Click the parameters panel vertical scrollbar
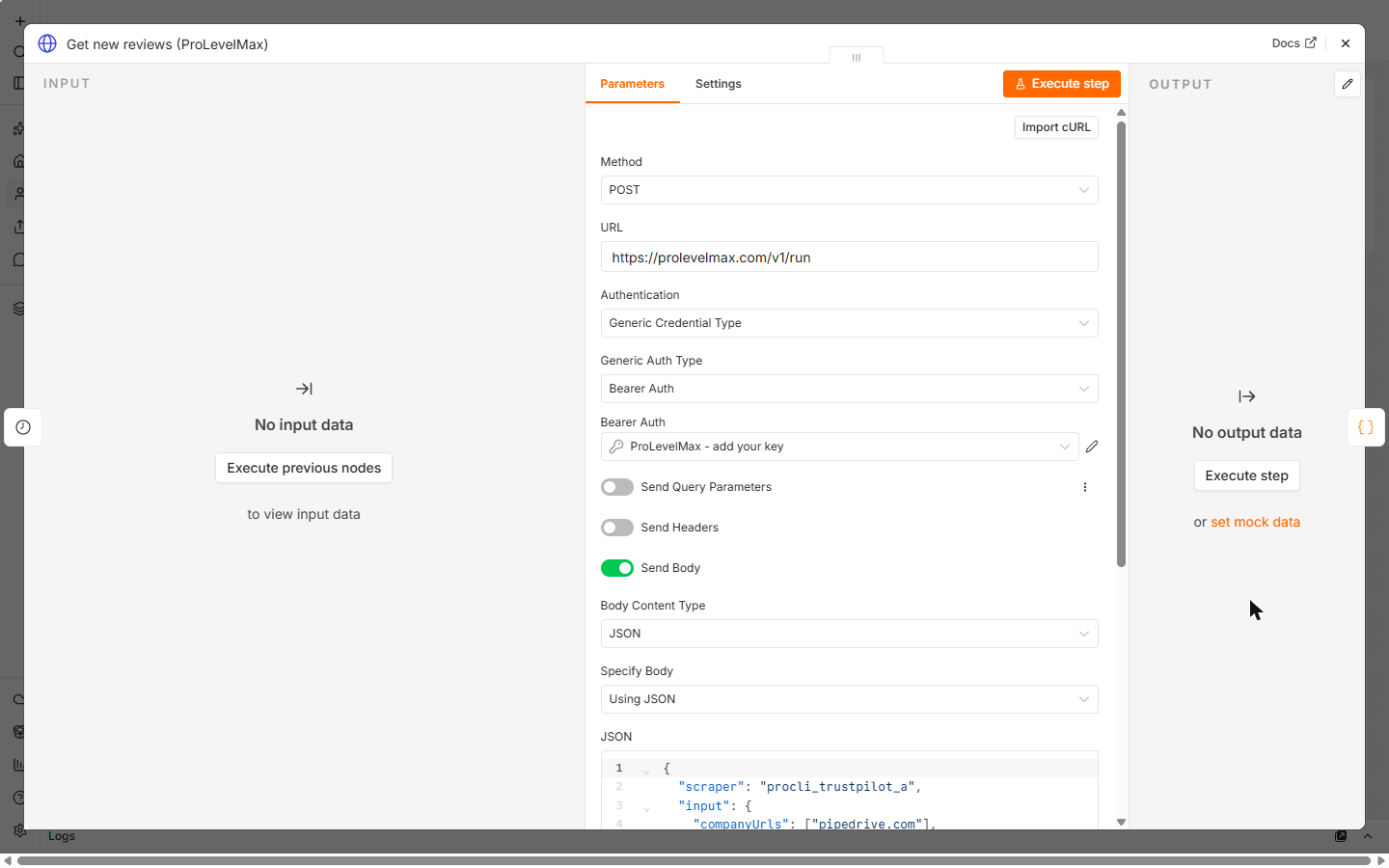The width and height of the screenshot is (1389, 868). click(x=1121, y=344)
